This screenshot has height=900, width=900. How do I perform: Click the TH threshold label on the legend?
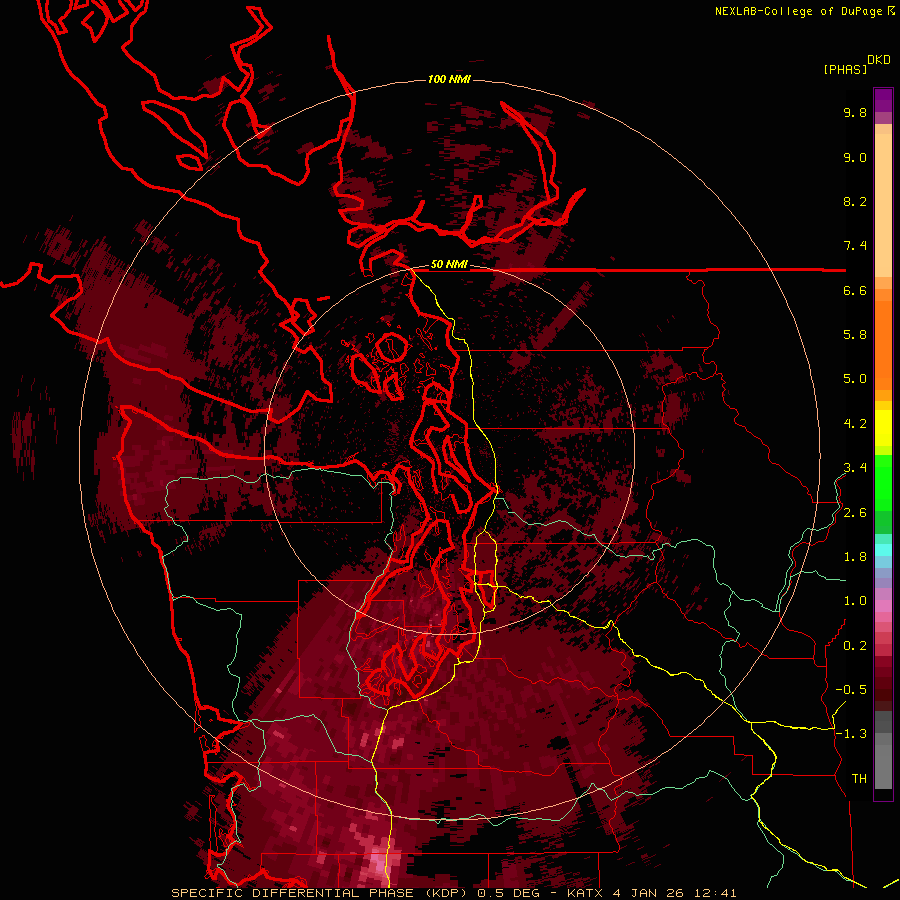[x=859, y=779]
